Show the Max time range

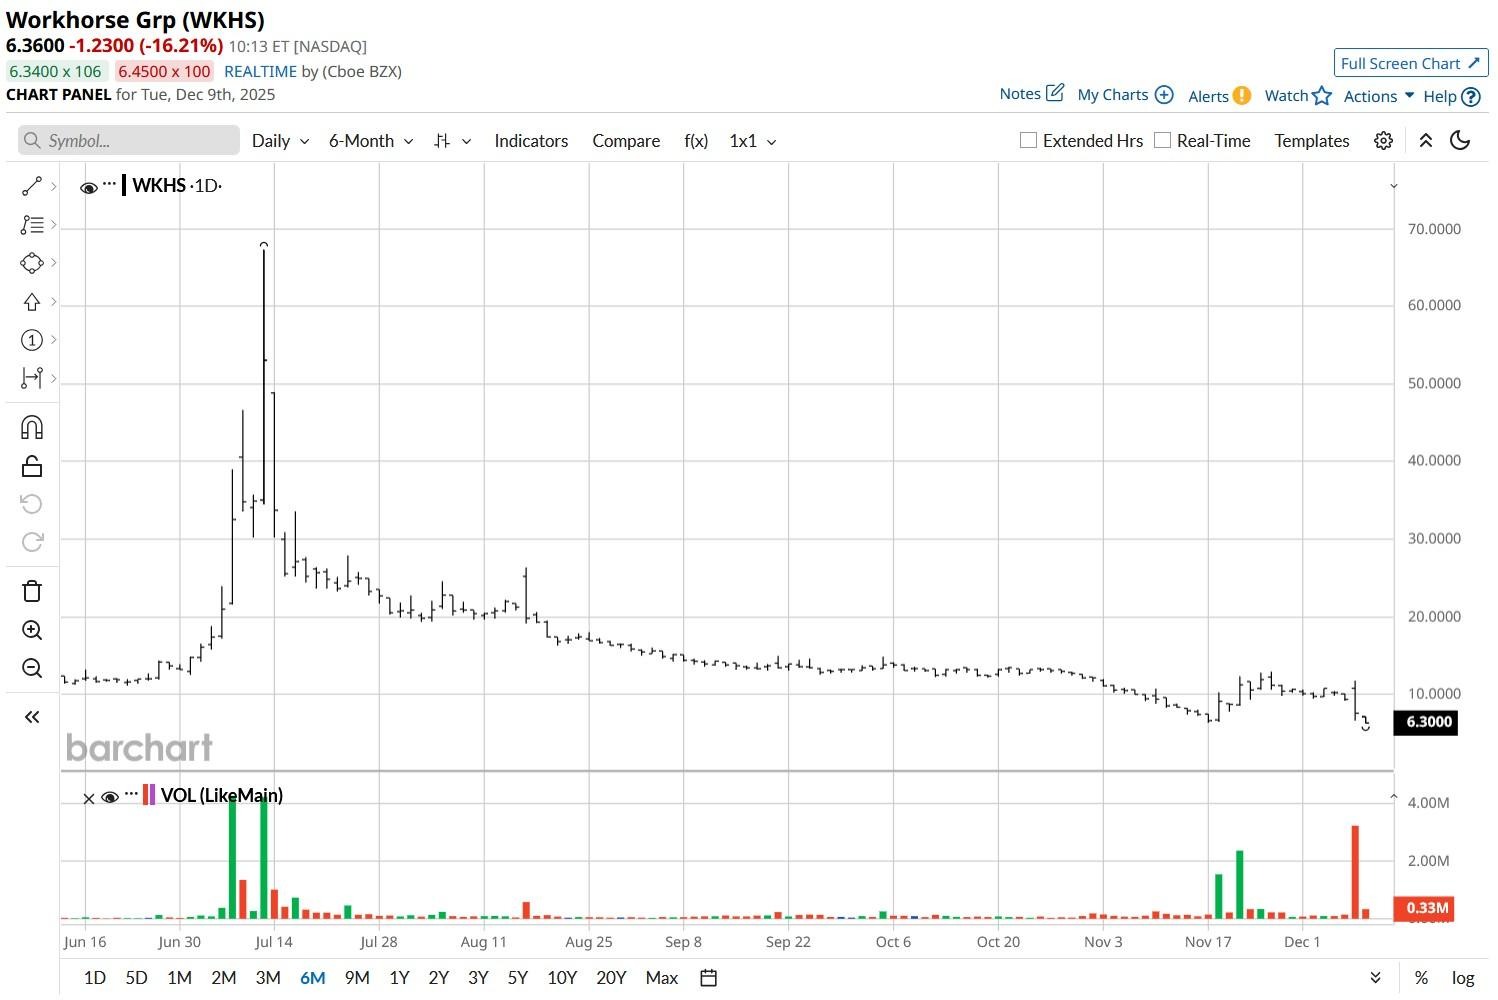point(662,978)
